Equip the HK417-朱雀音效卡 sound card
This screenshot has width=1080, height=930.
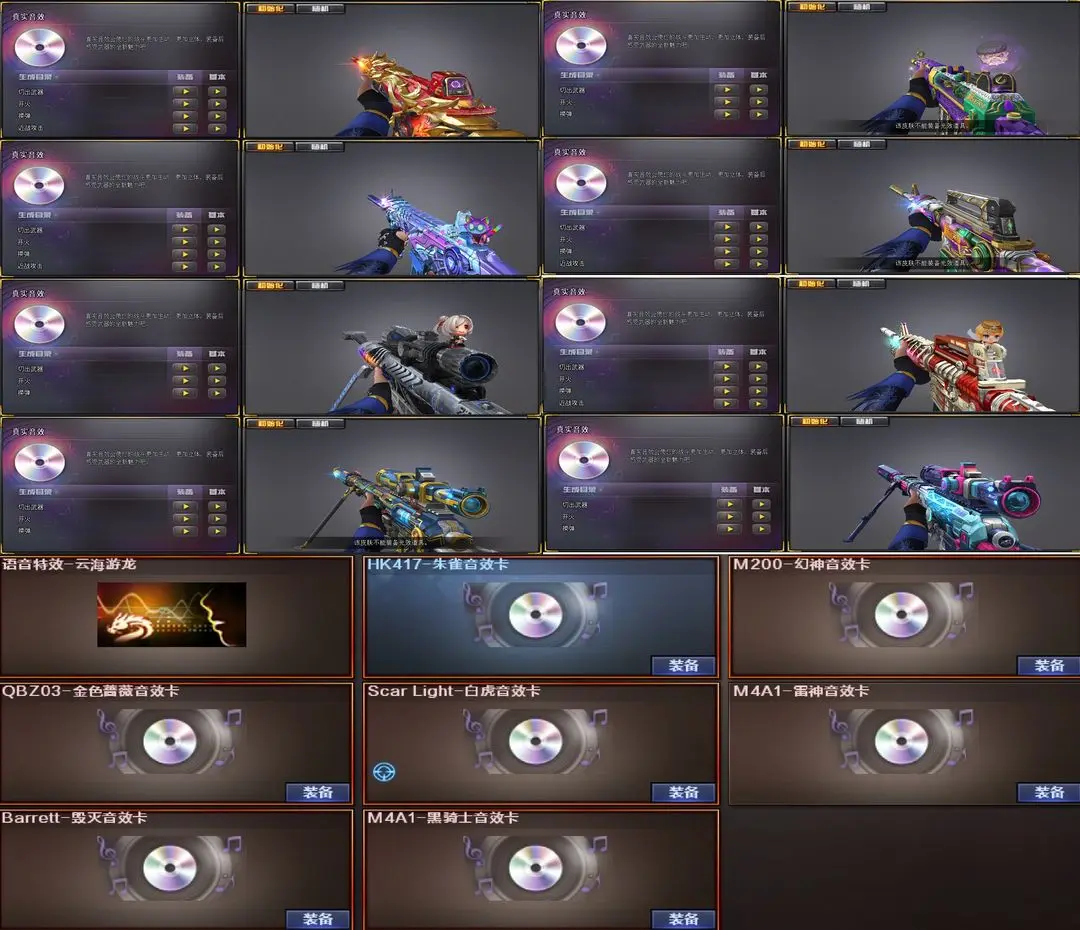click(x=683, y=665)
